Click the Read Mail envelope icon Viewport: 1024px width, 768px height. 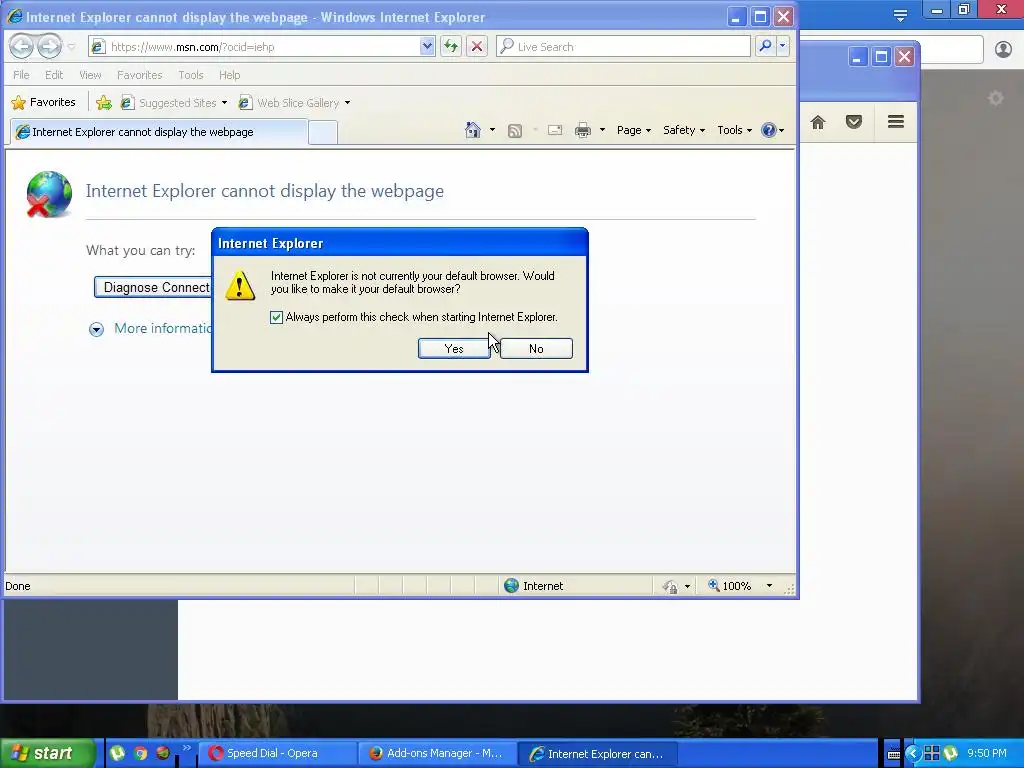[x=555, y=130]
